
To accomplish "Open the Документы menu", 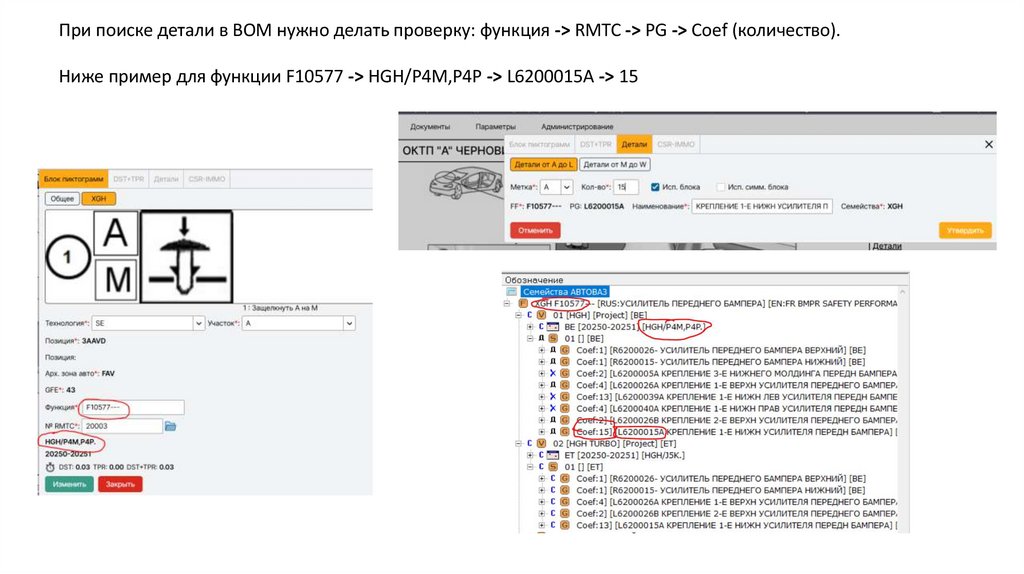I will 430,127.
